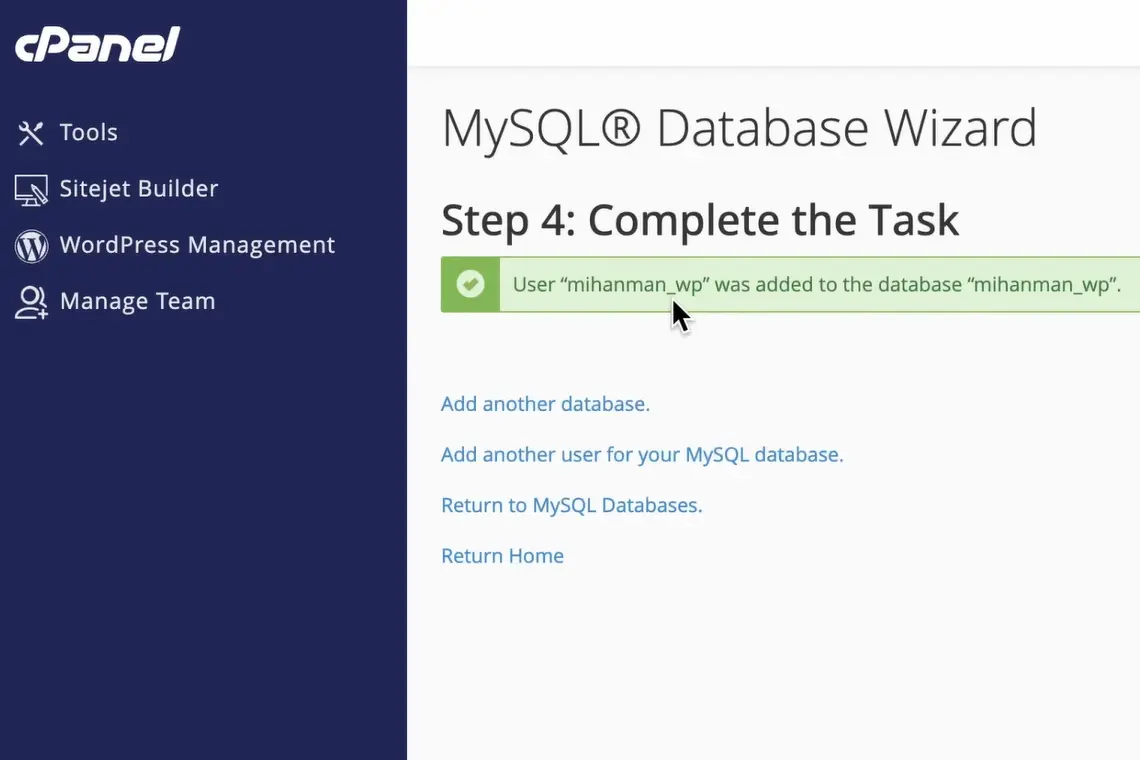The width and height of the screenshot is (1140, 760).
Task: Return to MySQL Databases page
Action: [x=571, y=505]
